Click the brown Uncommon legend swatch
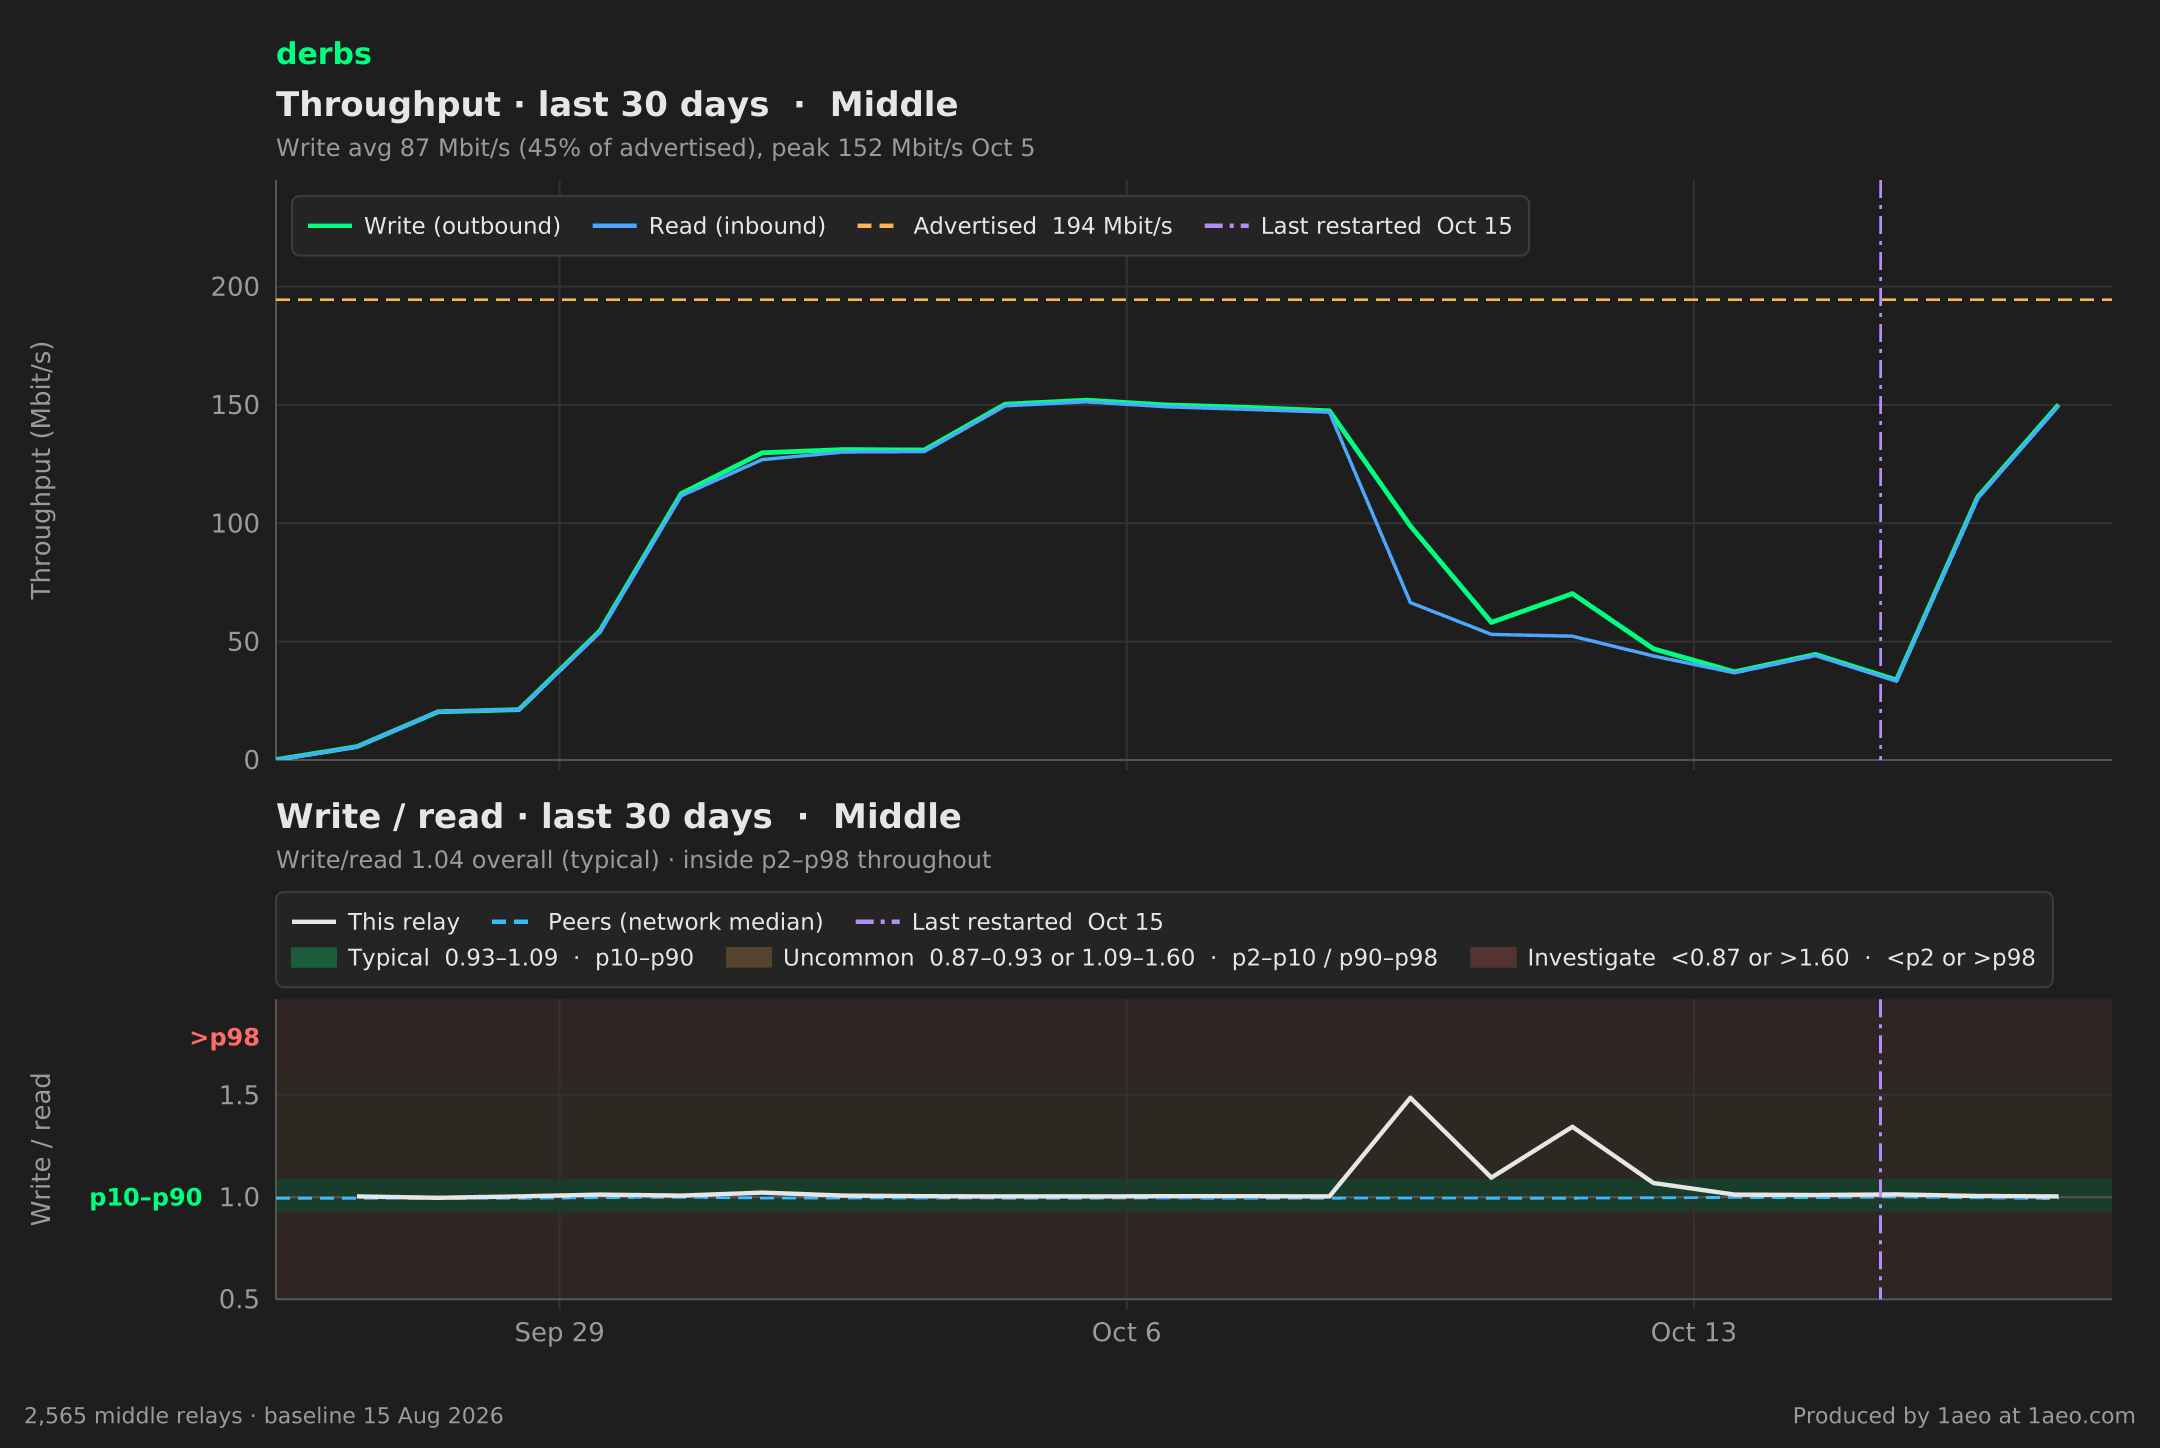2160x1448 pixels. coord(749,958)
